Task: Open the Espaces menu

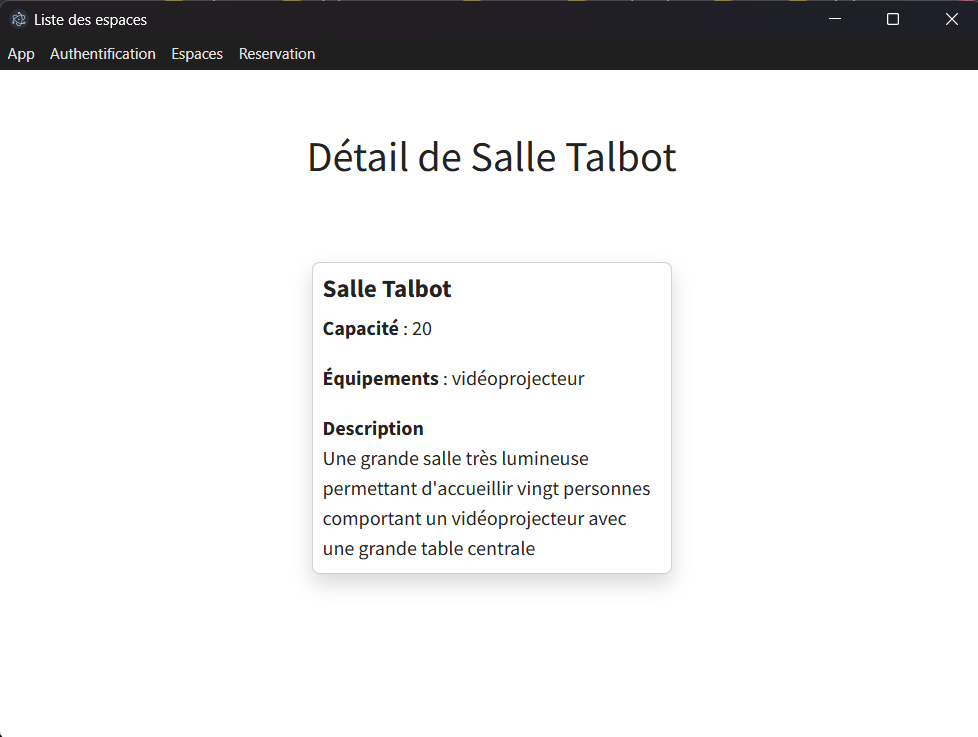Action: pos(197,54)
